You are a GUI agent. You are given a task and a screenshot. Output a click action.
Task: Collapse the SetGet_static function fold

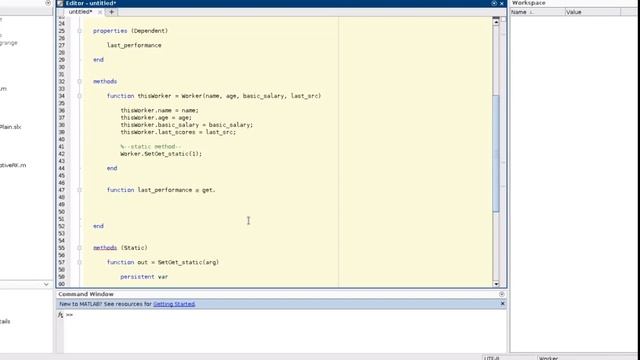tap(80, 262)
